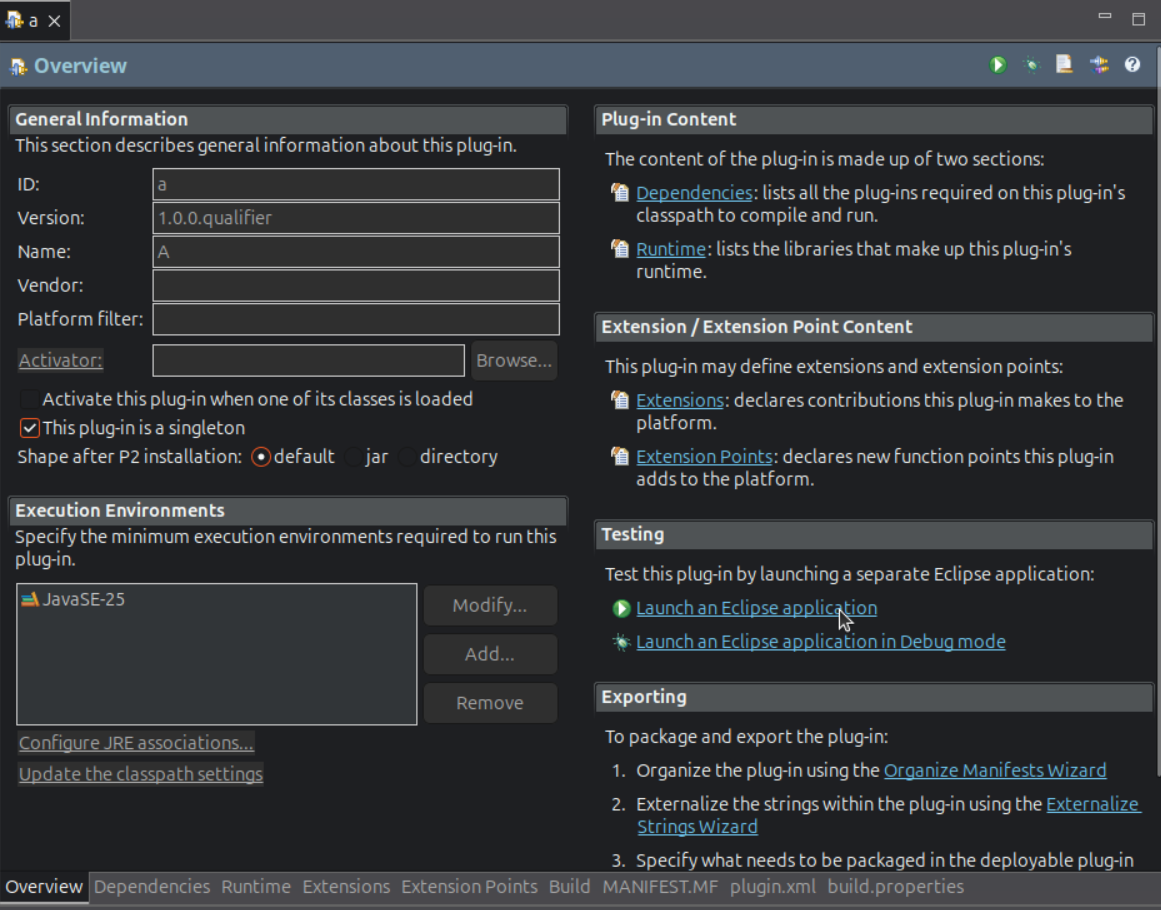Click the Overview header plug-in icon

tap(18, 67)
